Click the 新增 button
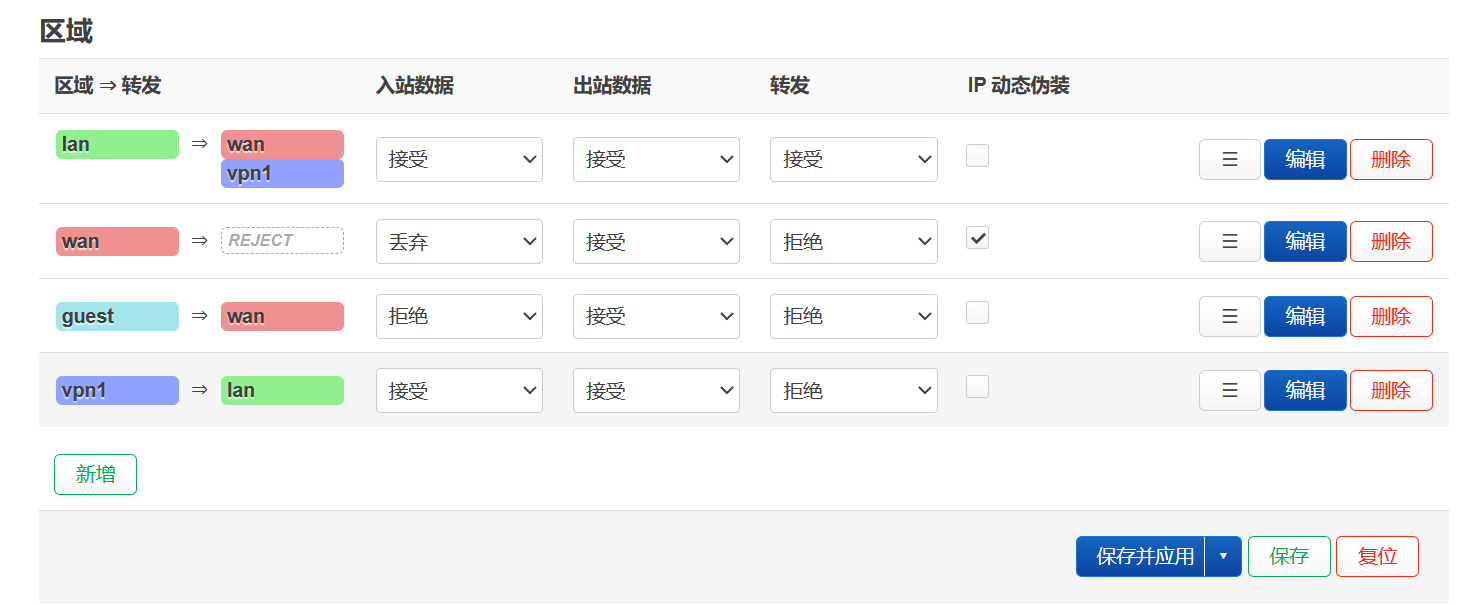The image size is (1475, 605). point(95,474)
